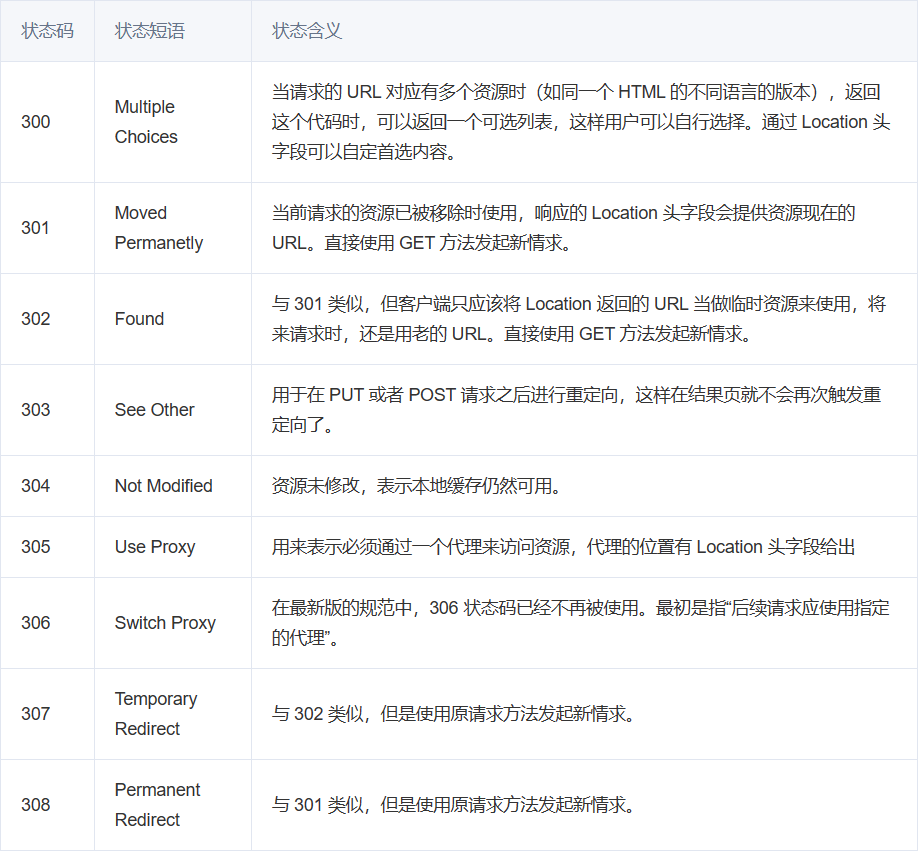Click the Moved Permanetly phrase

(158, 228)
